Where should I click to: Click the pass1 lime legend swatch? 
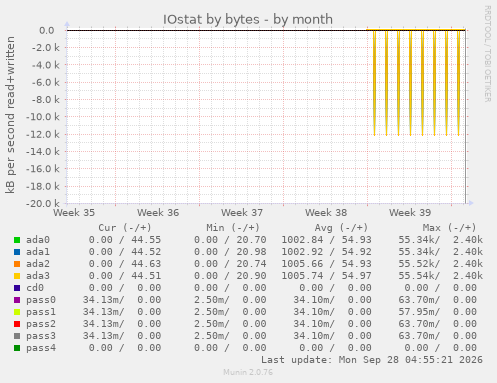pyautogui.click(x=17, y=312)
